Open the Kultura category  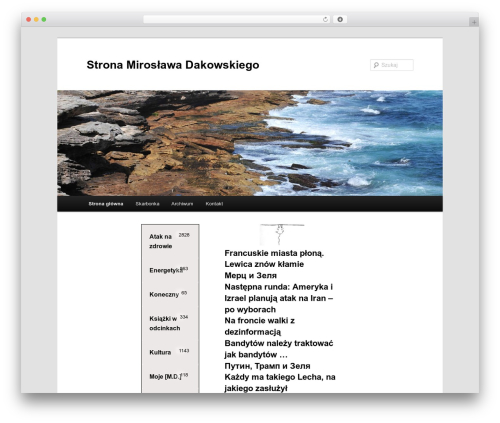tap(160, 352)
